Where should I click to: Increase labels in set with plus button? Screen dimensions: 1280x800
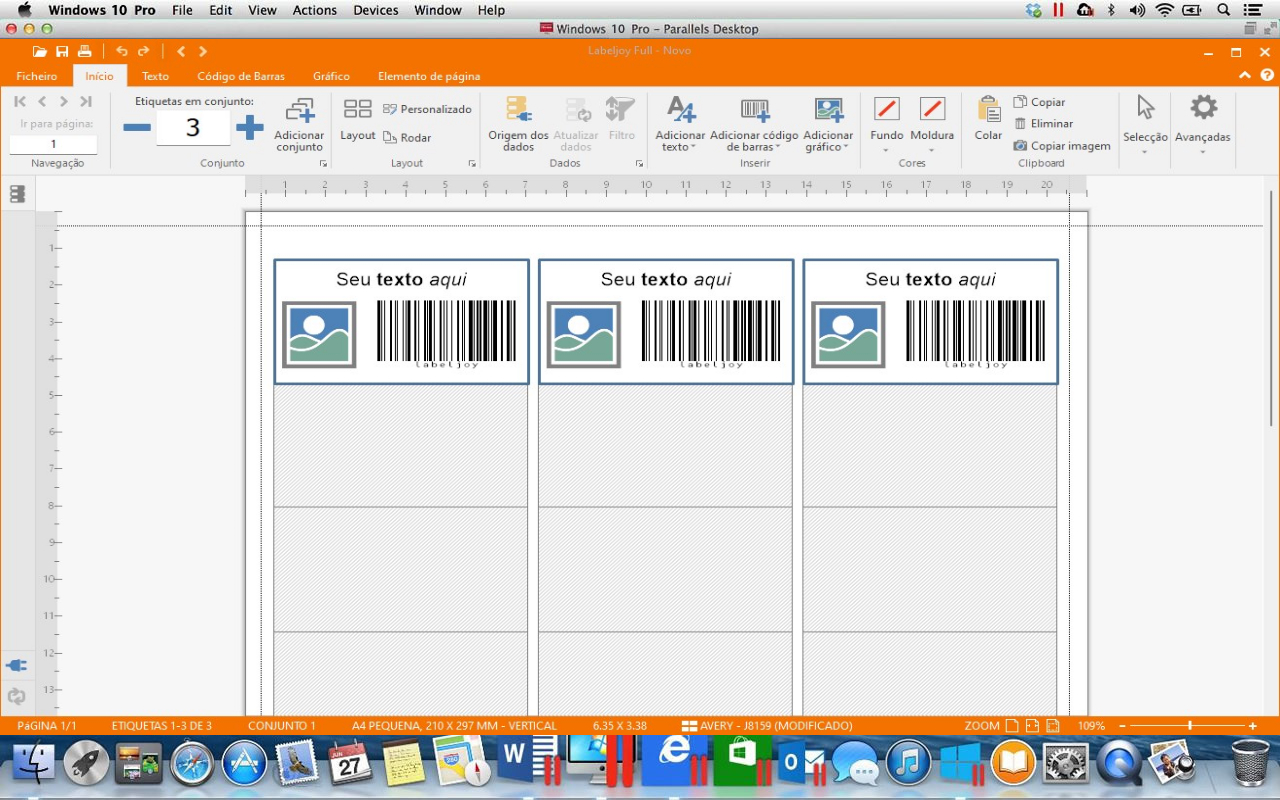pyautogui.click(x=249, y=128)
